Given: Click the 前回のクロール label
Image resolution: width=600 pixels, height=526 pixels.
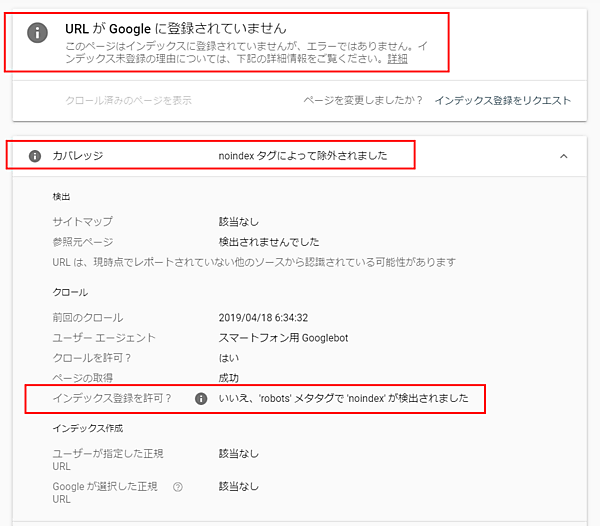Looking at the screenshot, I should (x=88, y=318).
